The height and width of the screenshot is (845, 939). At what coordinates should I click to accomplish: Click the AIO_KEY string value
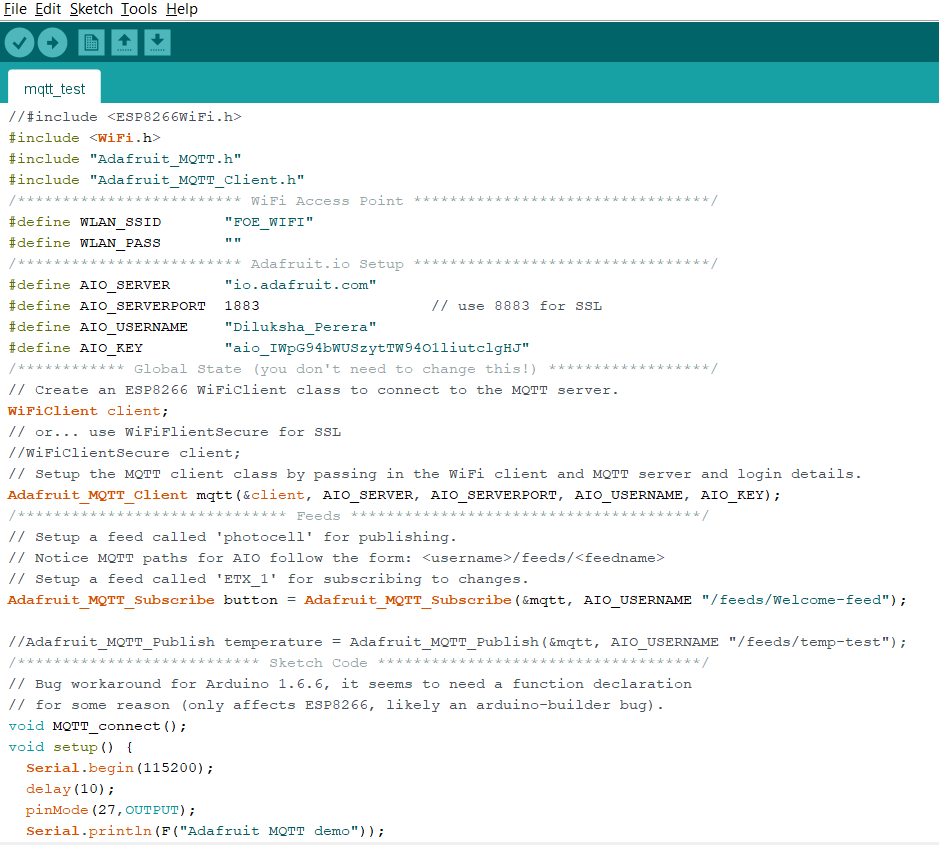click(x=377, y=347)
